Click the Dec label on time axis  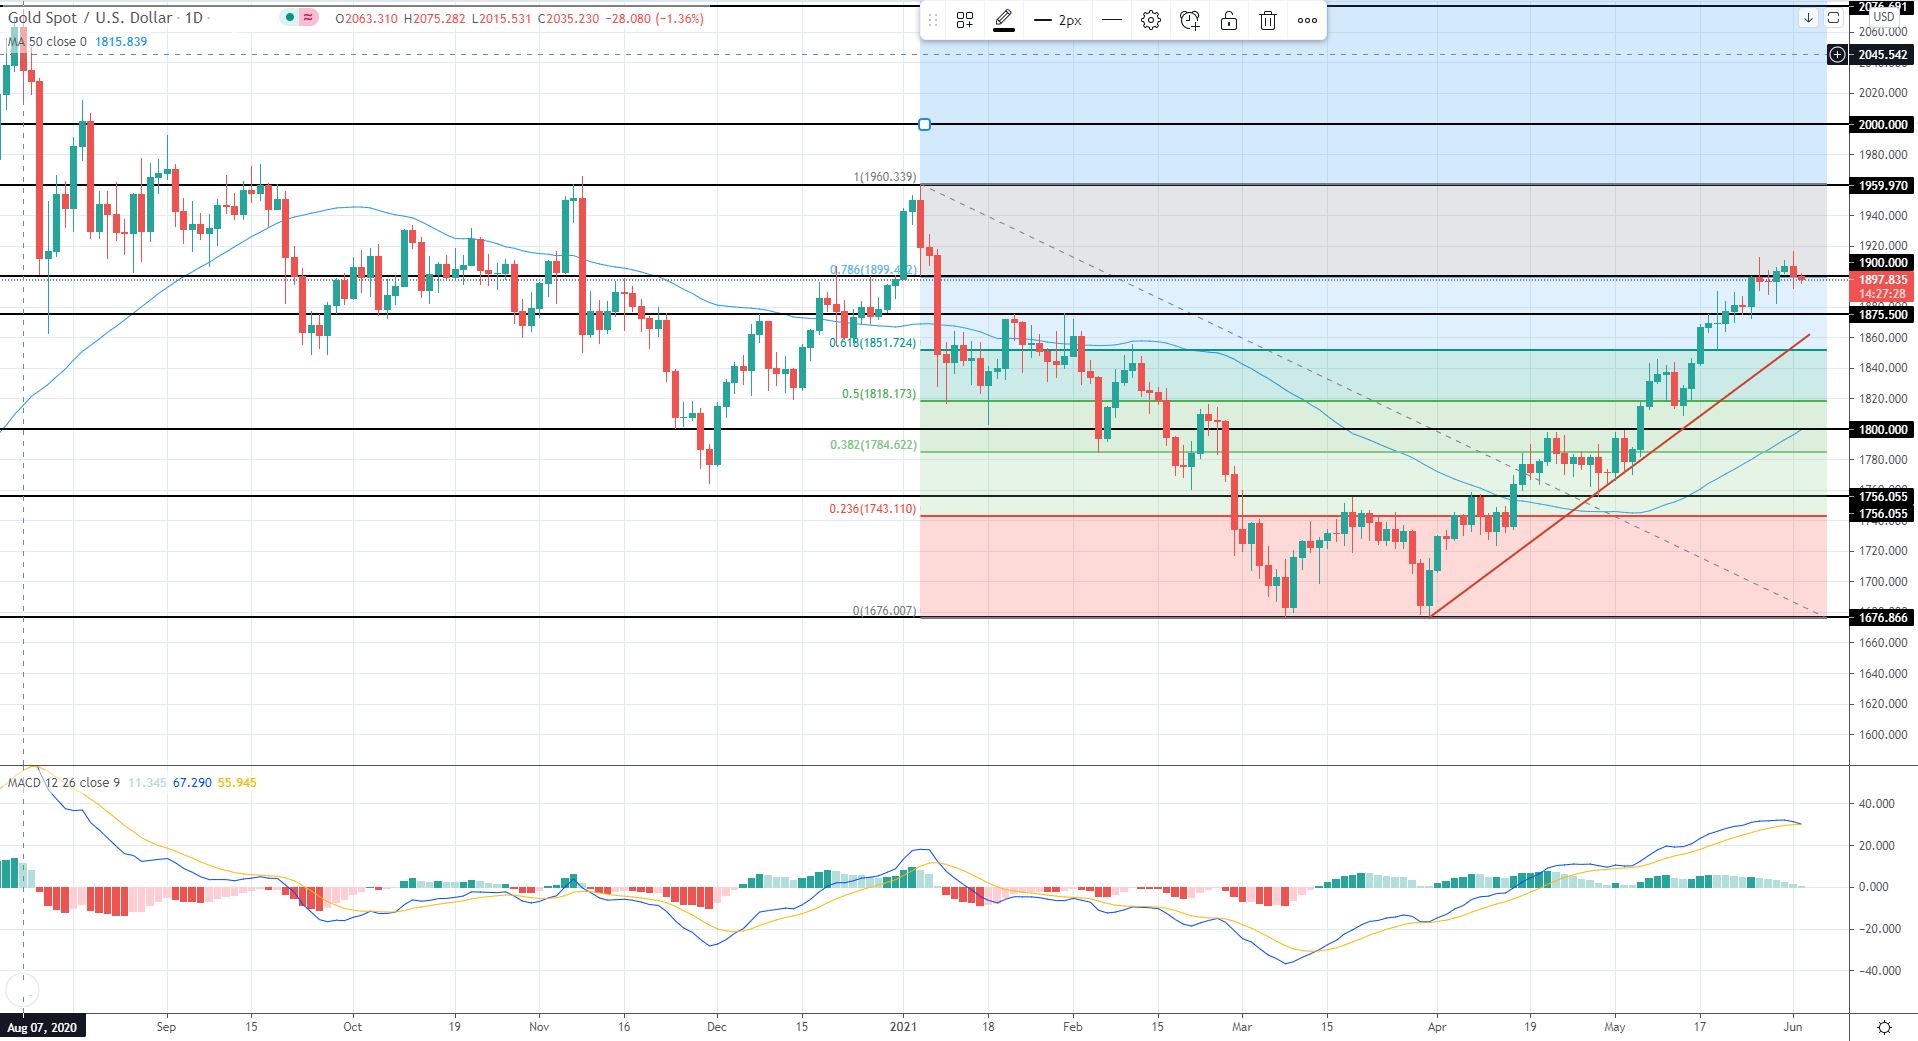[x=716, y=1026]
